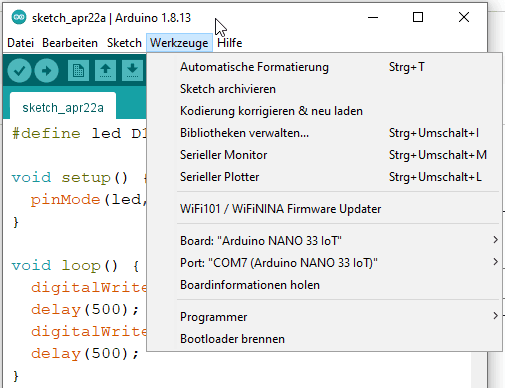Select Boardinformationen holen

pyautogui.click(x=324, y=285)
